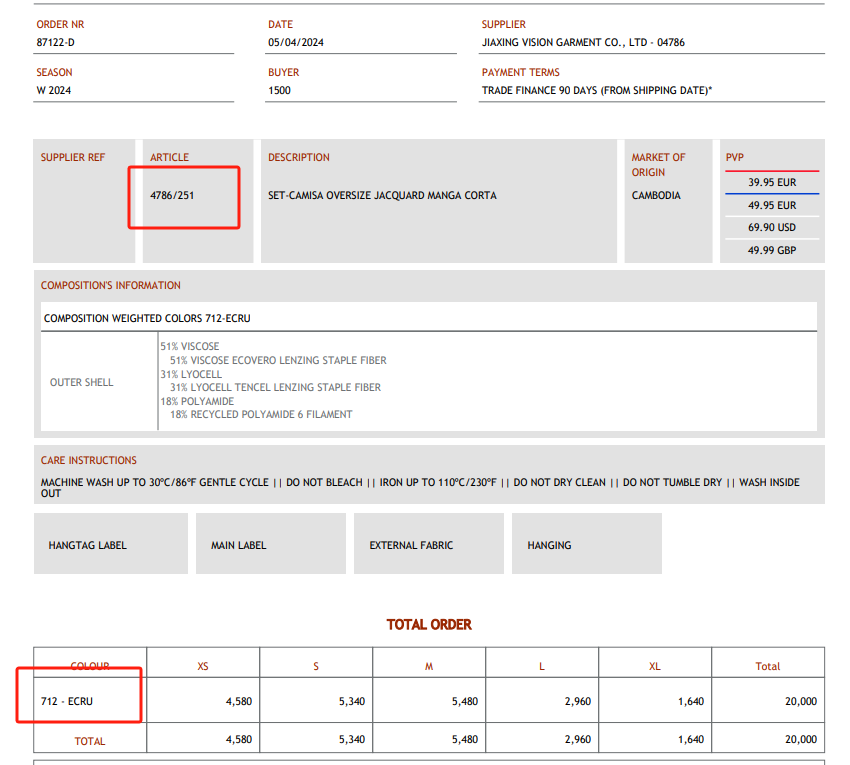850x765 pixels.
Task: Click the HANGTAG LABEL box
Action: click(x=110, y=545)
